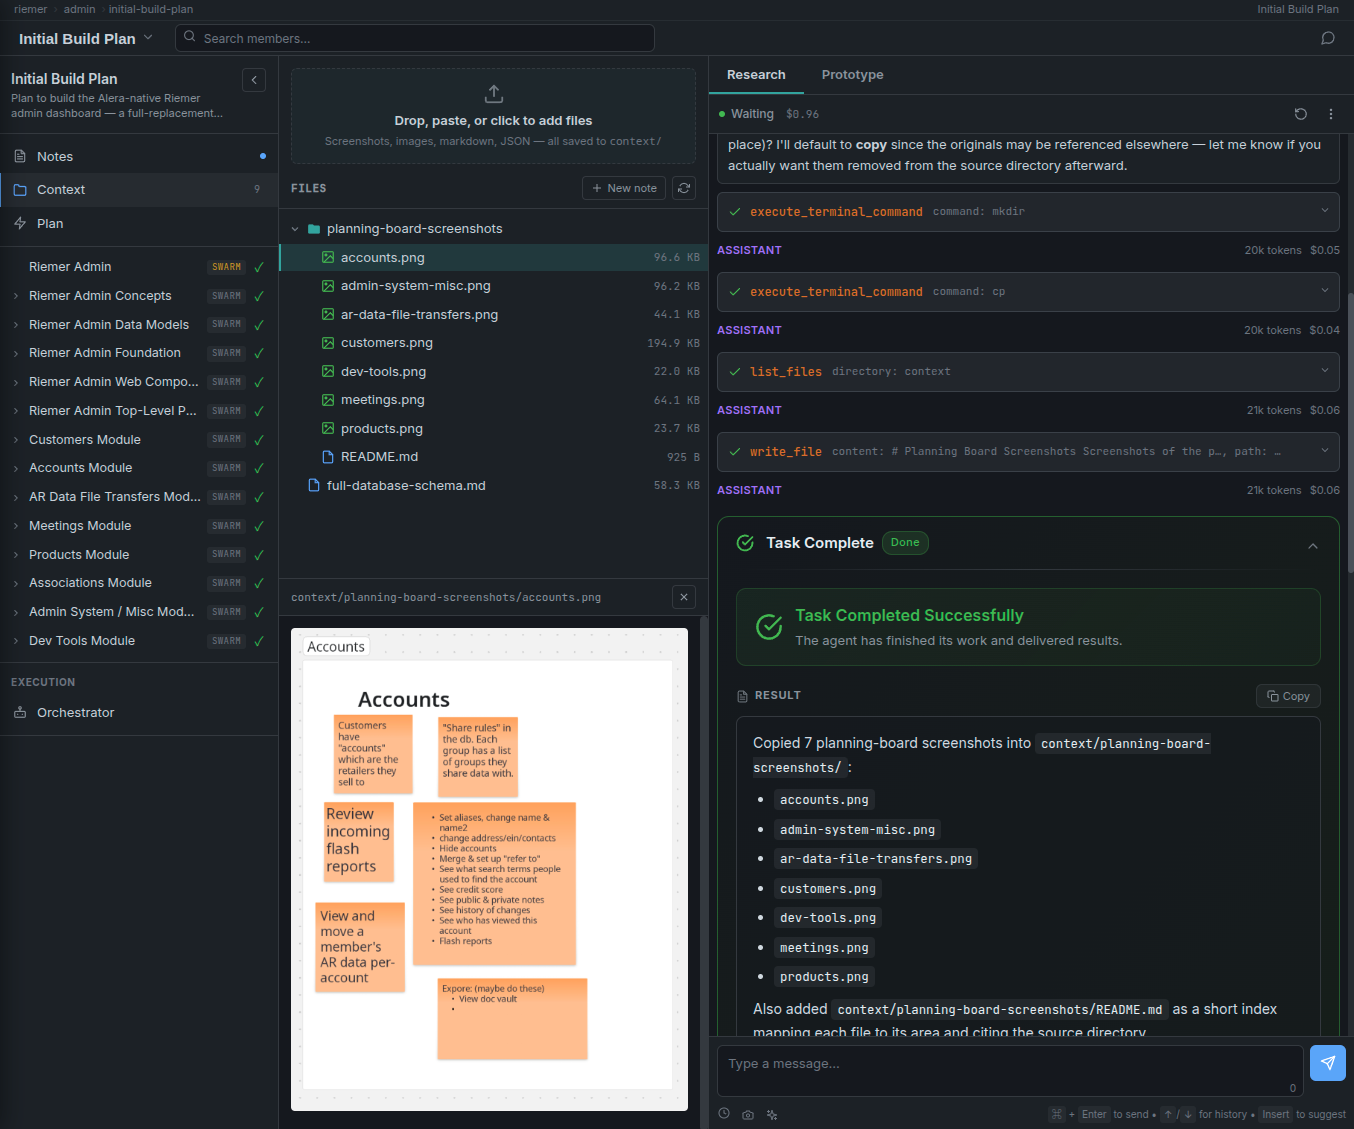
Task: Open Context in the sidebar
Action: coord(139,189)
